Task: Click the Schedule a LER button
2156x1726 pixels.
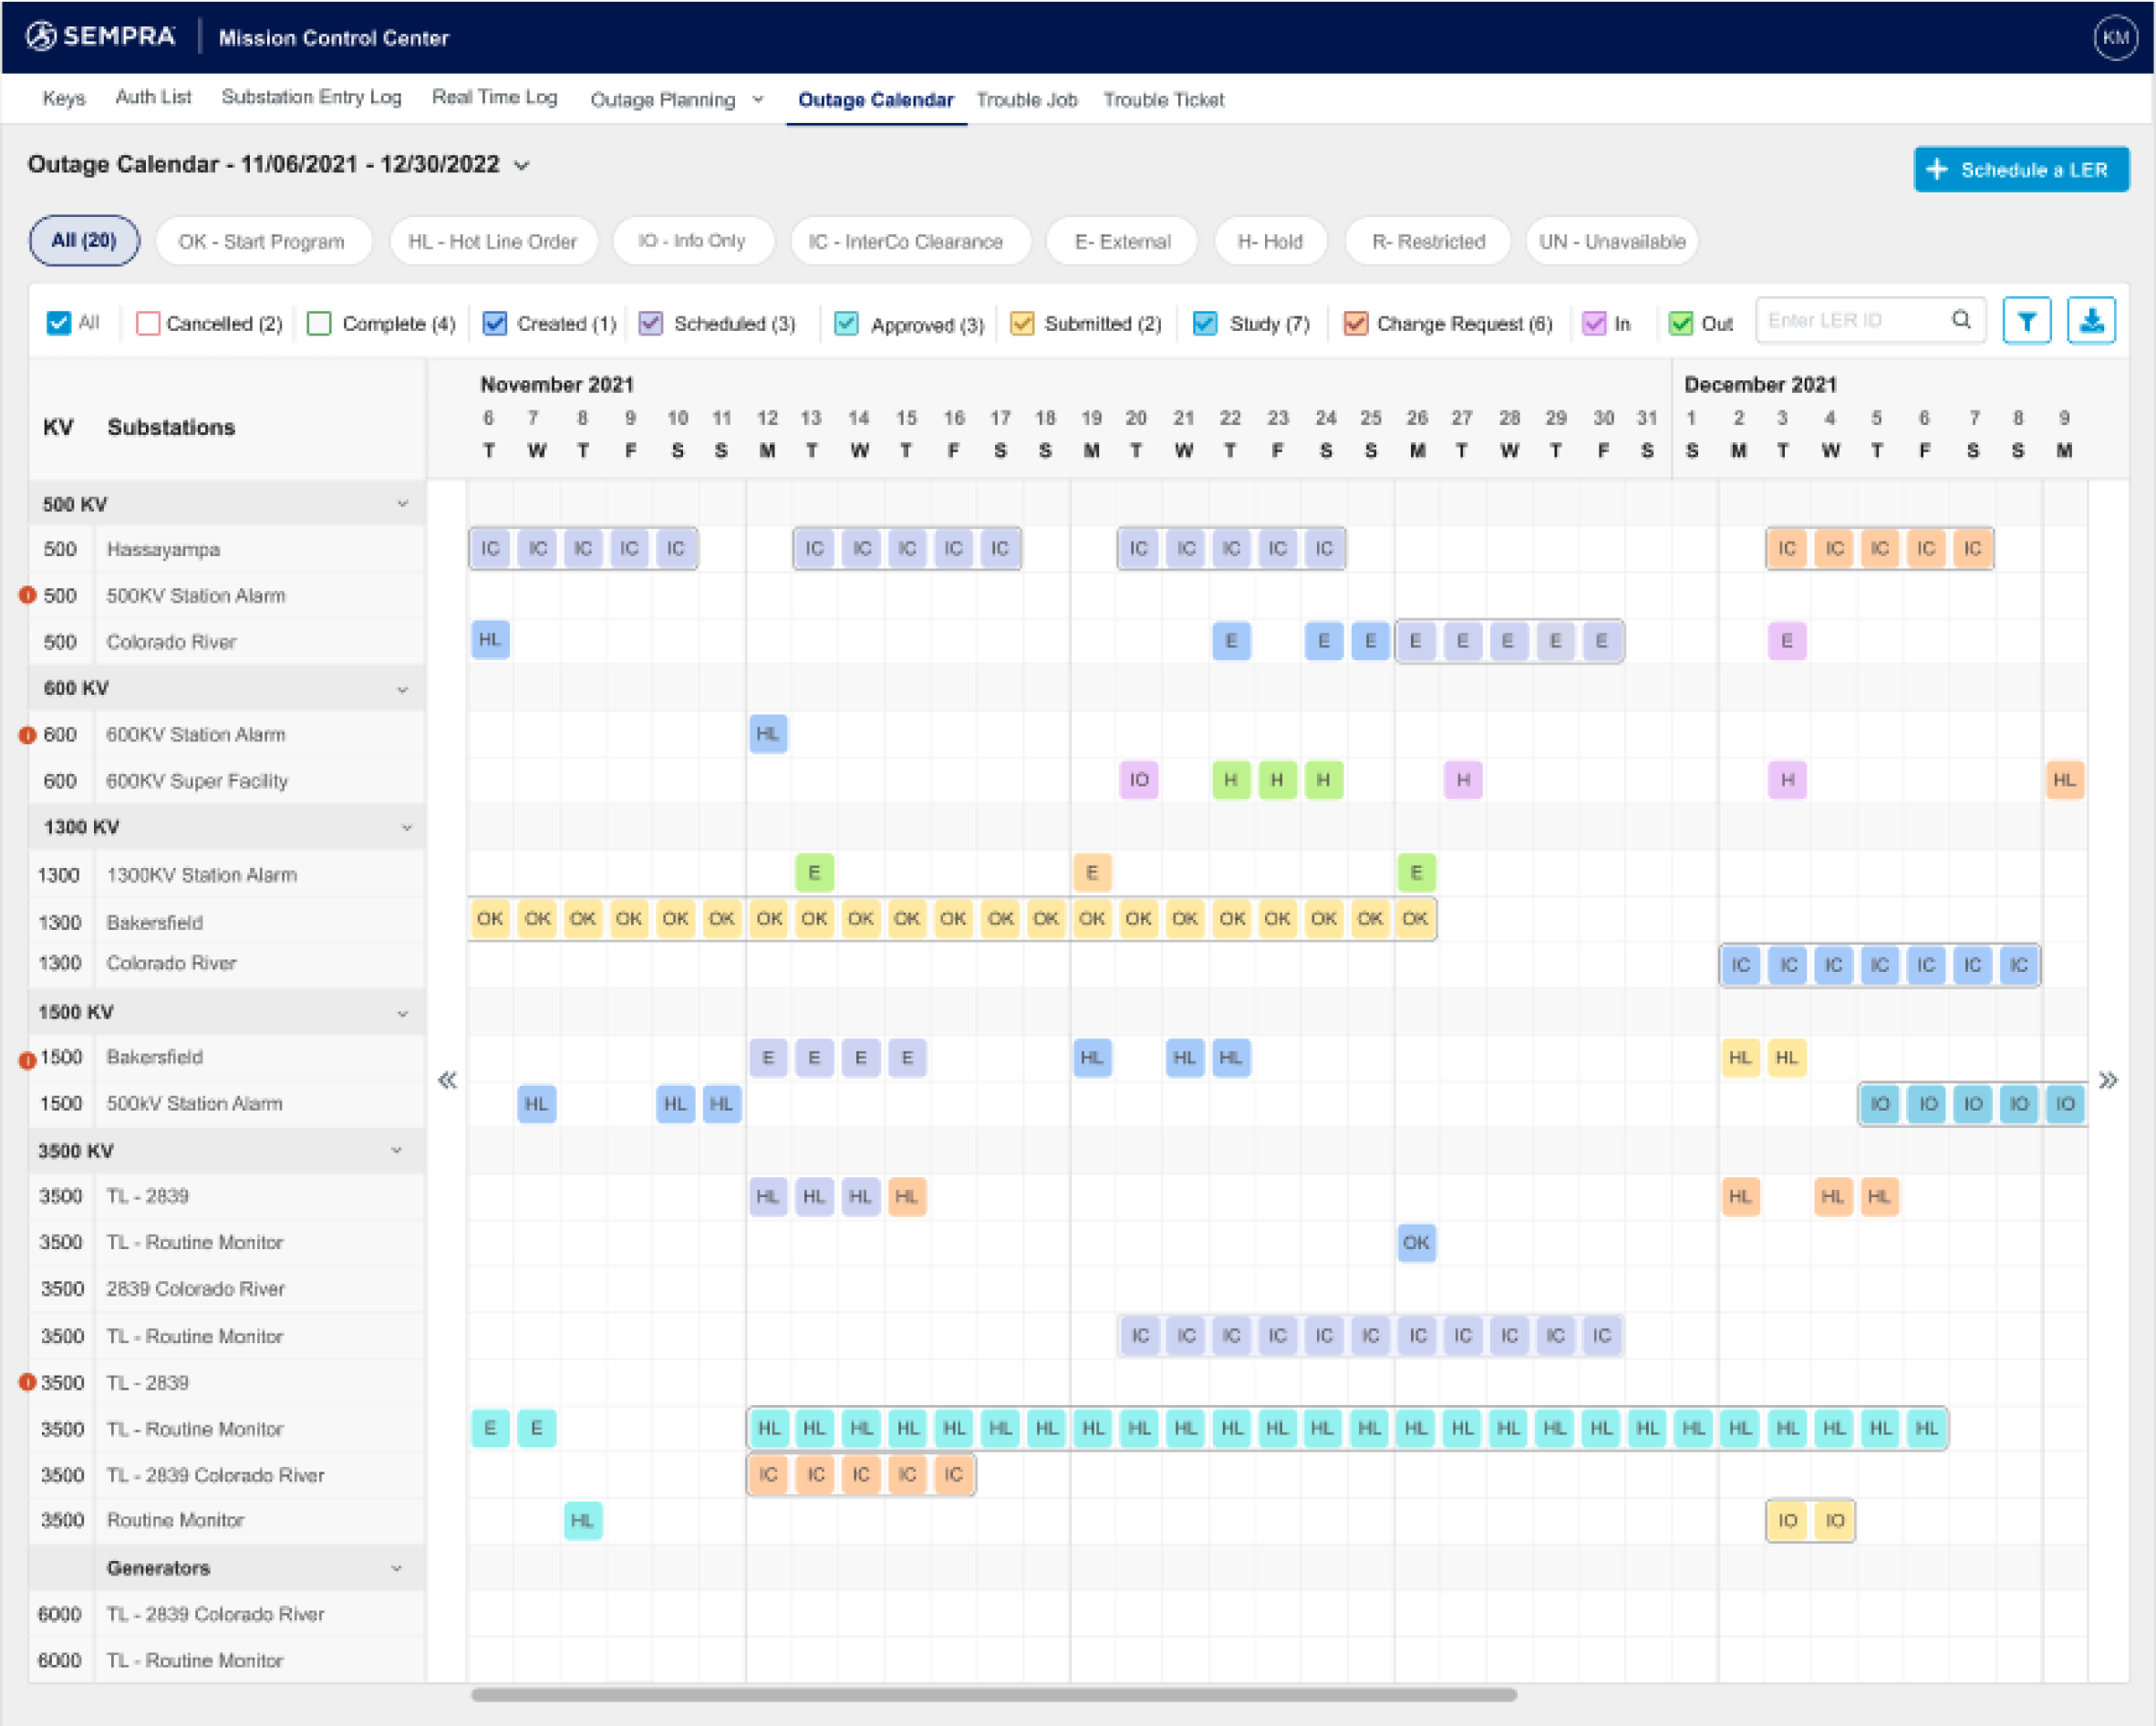Action: [x=2020, y=170]
